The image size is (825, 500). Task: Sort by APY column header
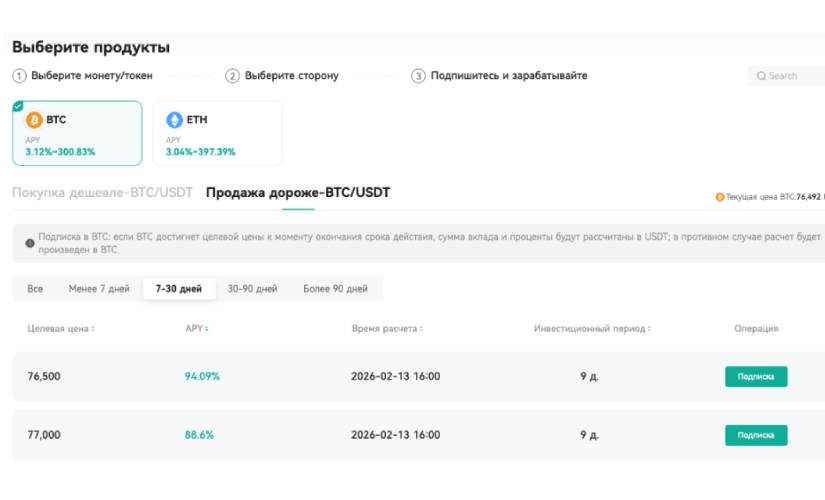click(197, 329)
